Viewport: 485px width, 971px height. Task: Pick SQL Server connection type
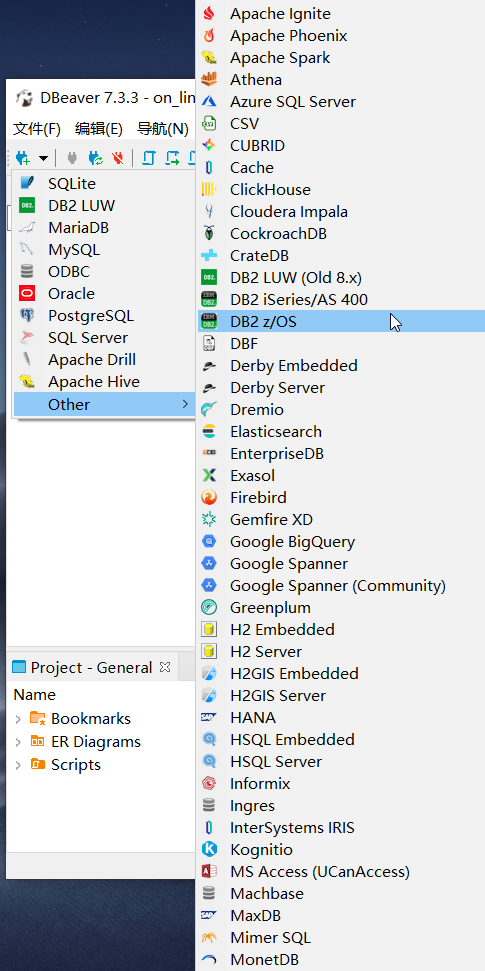104,337
